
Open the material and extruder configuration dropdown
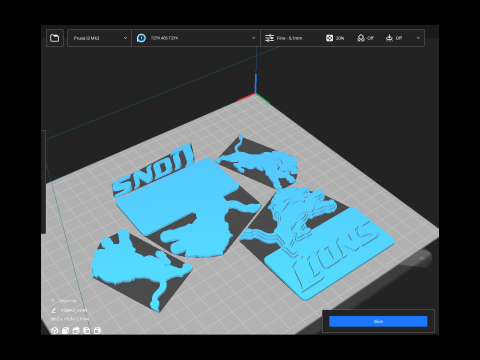tap(196, 38)
